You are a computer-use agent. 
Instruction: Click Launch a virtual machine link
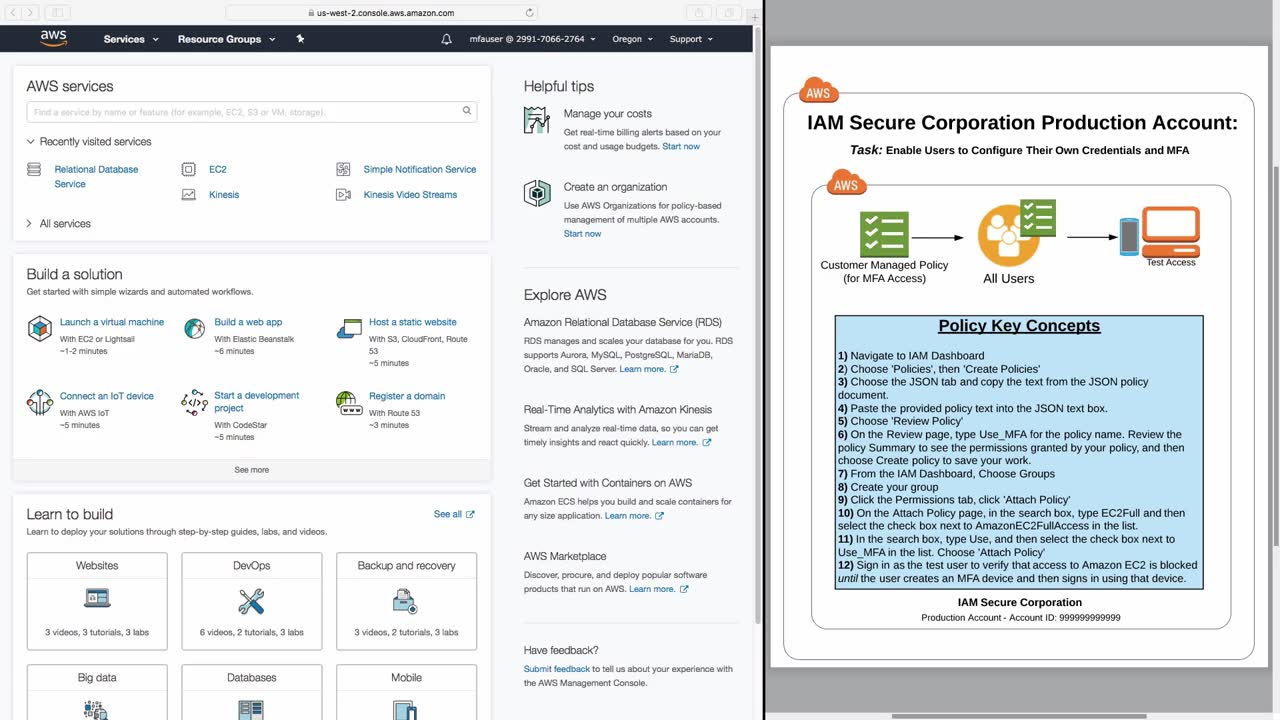coord(112,322)
